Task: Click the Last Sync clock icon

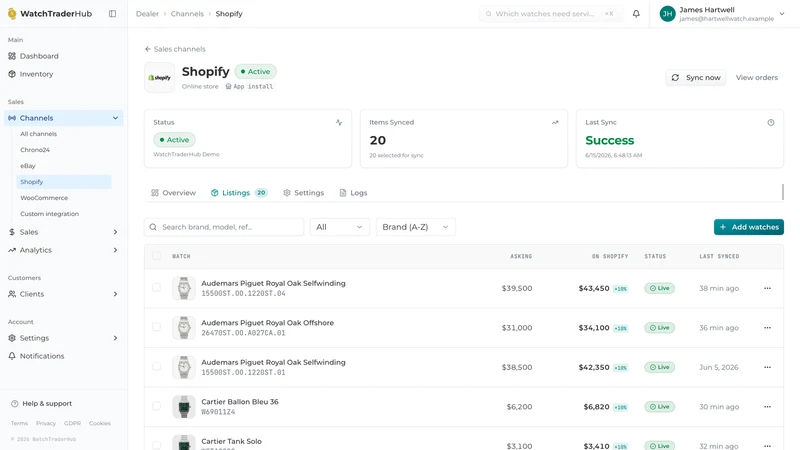Action: click(771, 122)
